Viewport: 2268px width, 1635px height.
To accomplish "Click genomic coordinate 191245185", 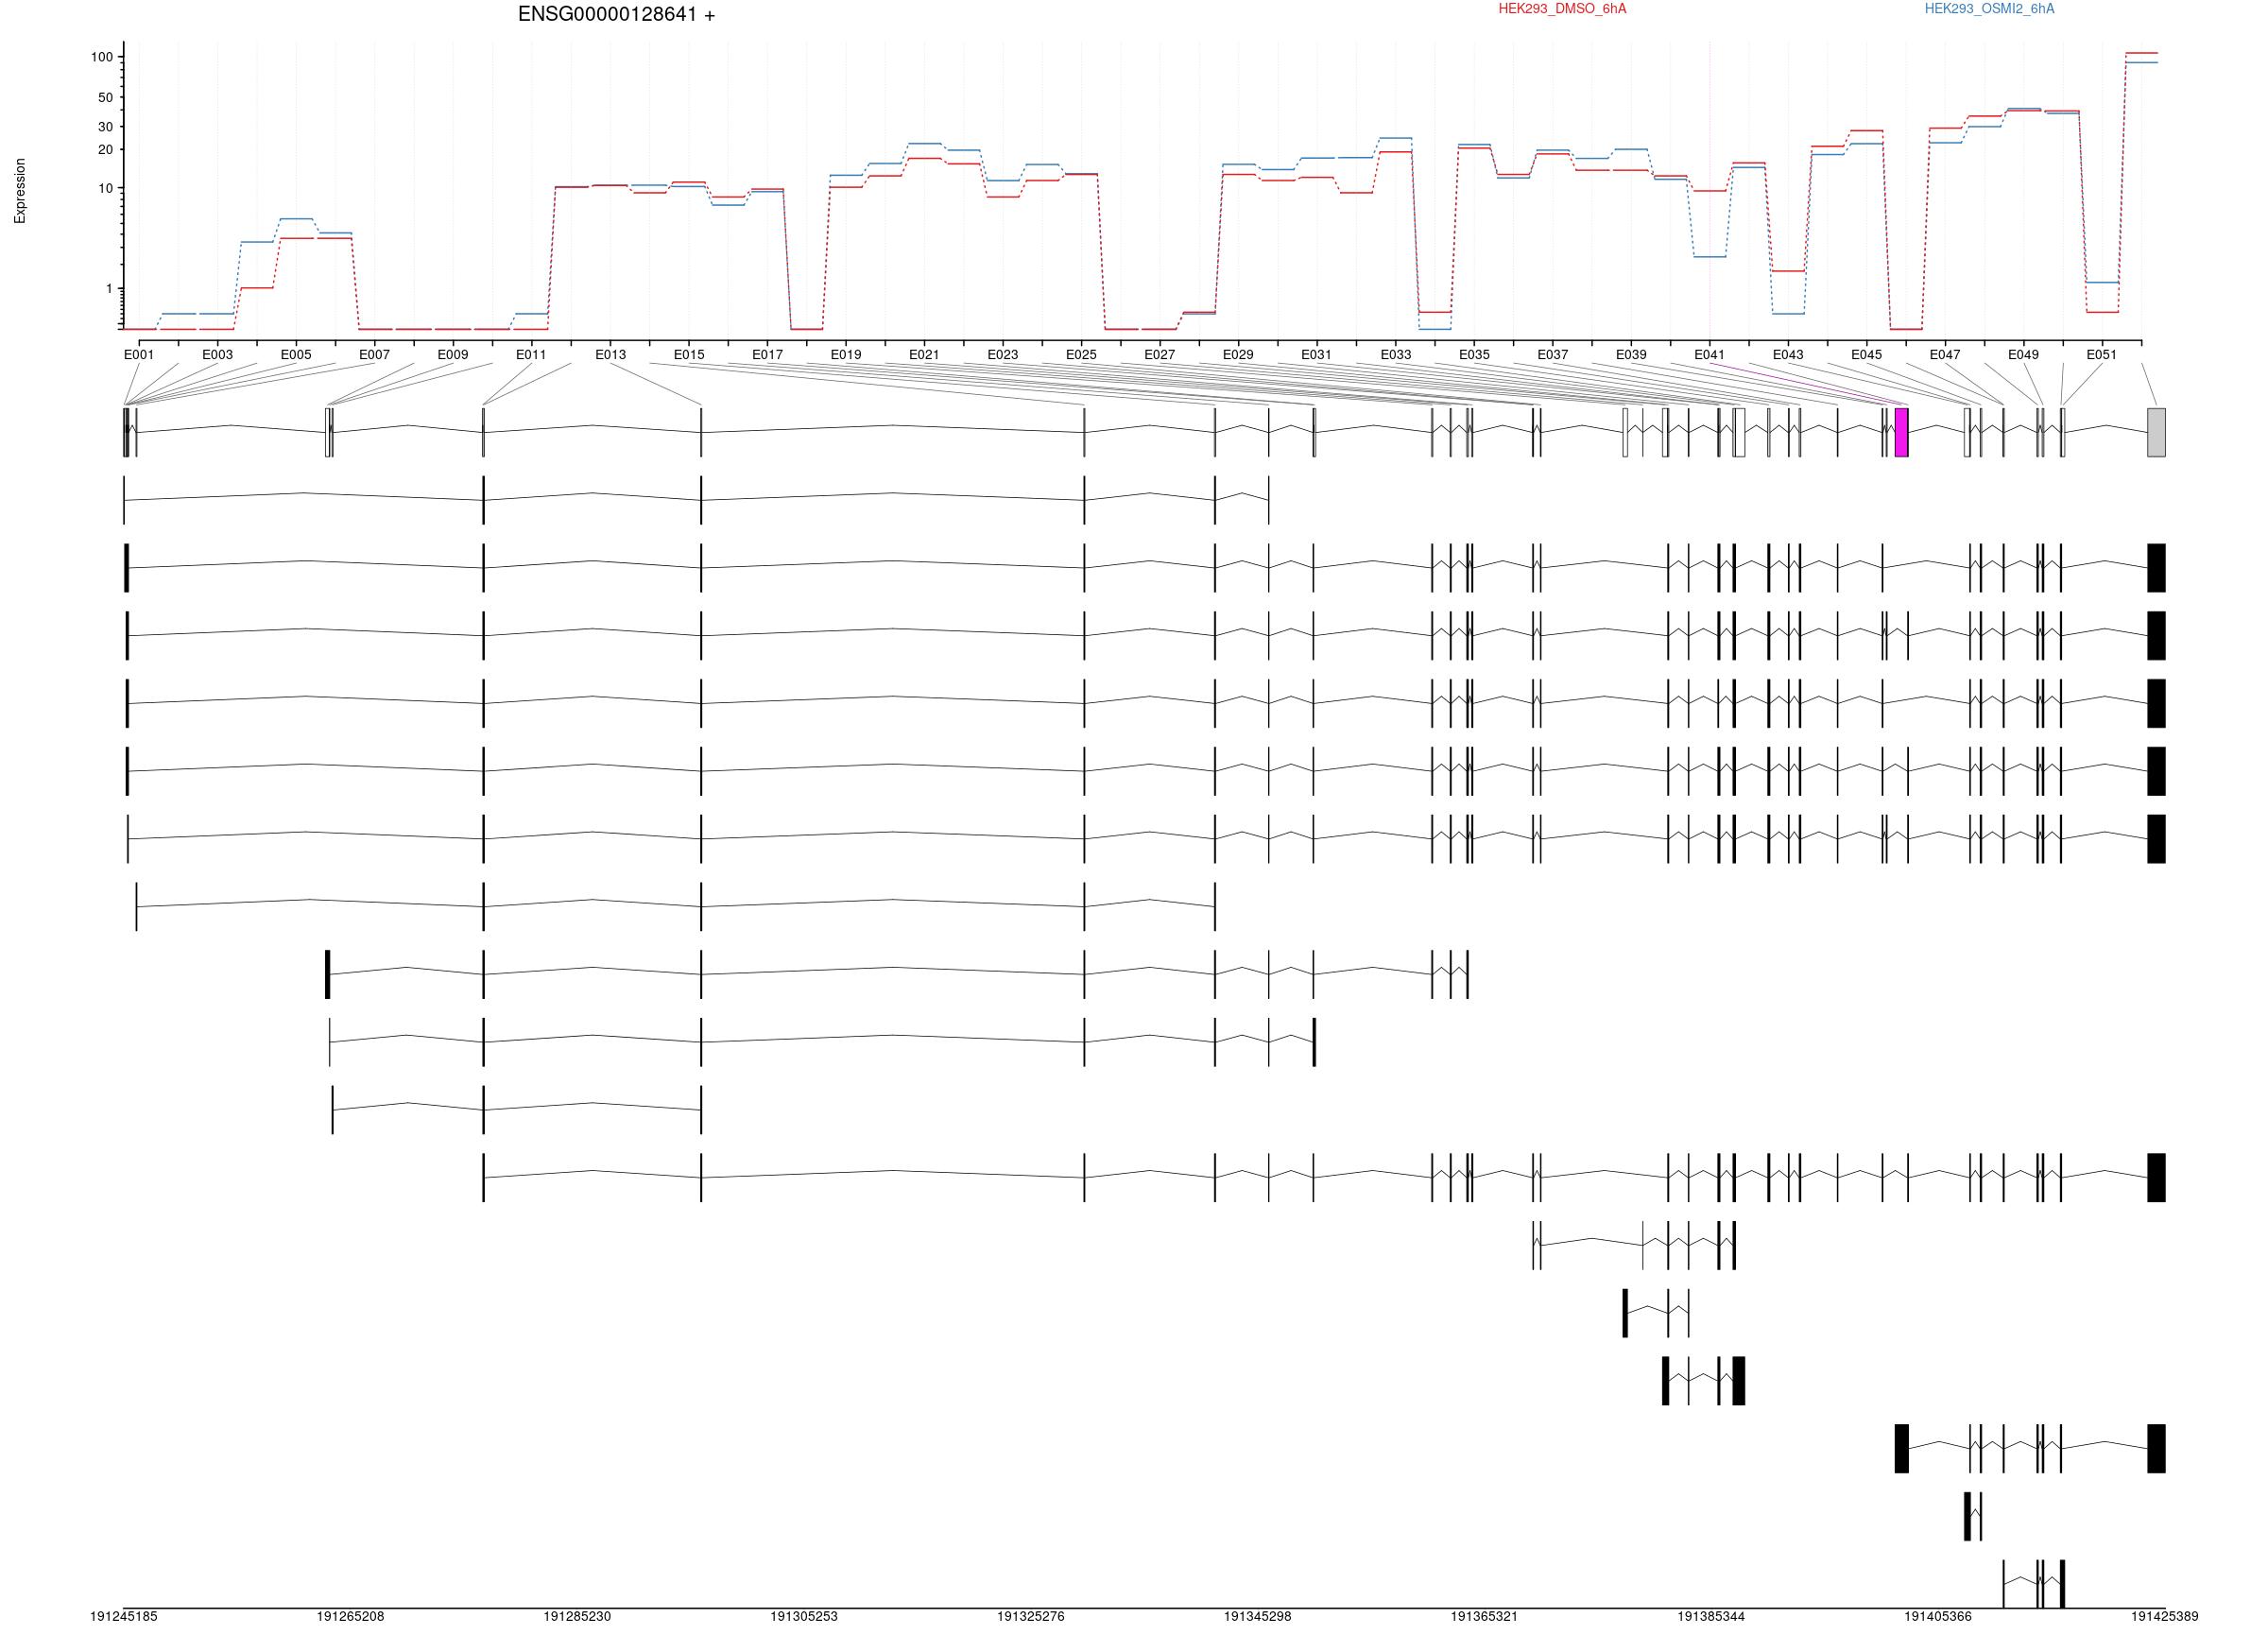I will point(124,1617).
